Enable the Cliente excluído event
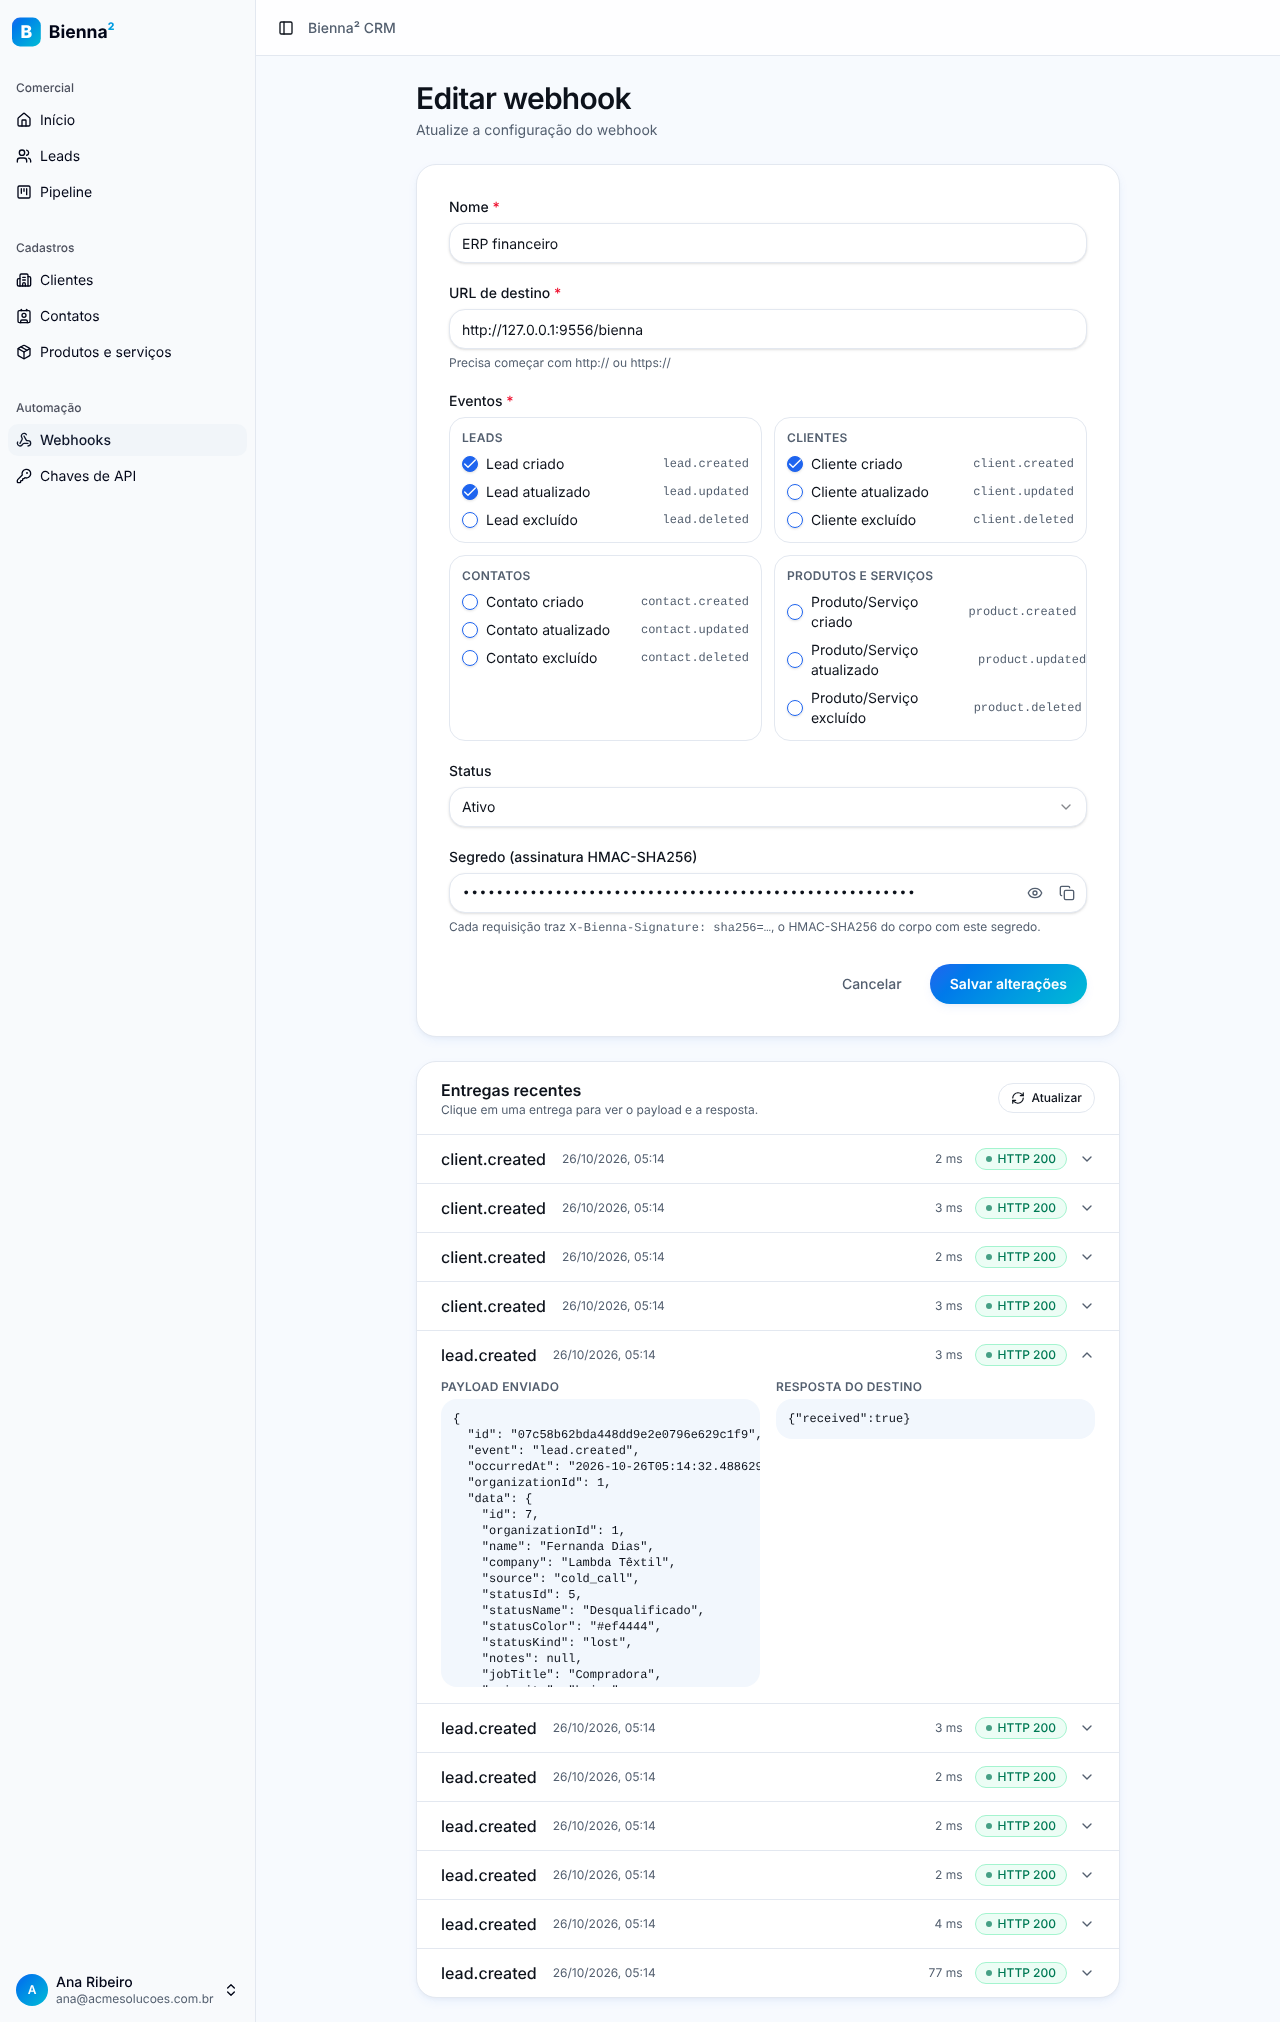1280x2022 pixels. coord(795,520)
